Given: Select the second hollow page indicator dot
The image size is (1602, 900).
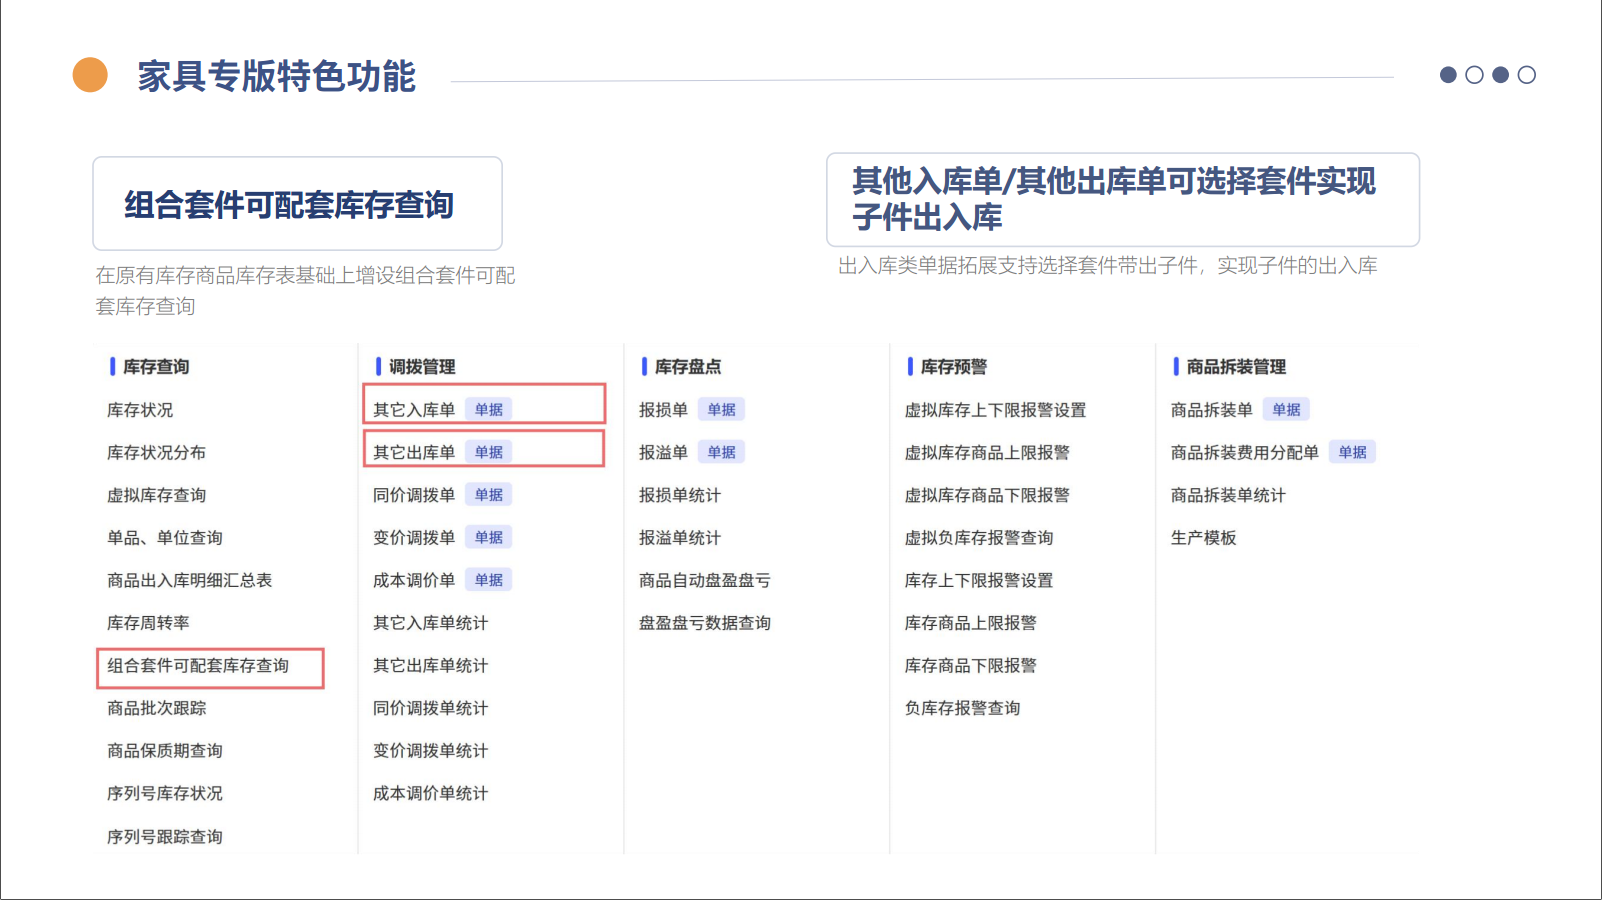Looking at the screenshot, I should pos(1474,75).
